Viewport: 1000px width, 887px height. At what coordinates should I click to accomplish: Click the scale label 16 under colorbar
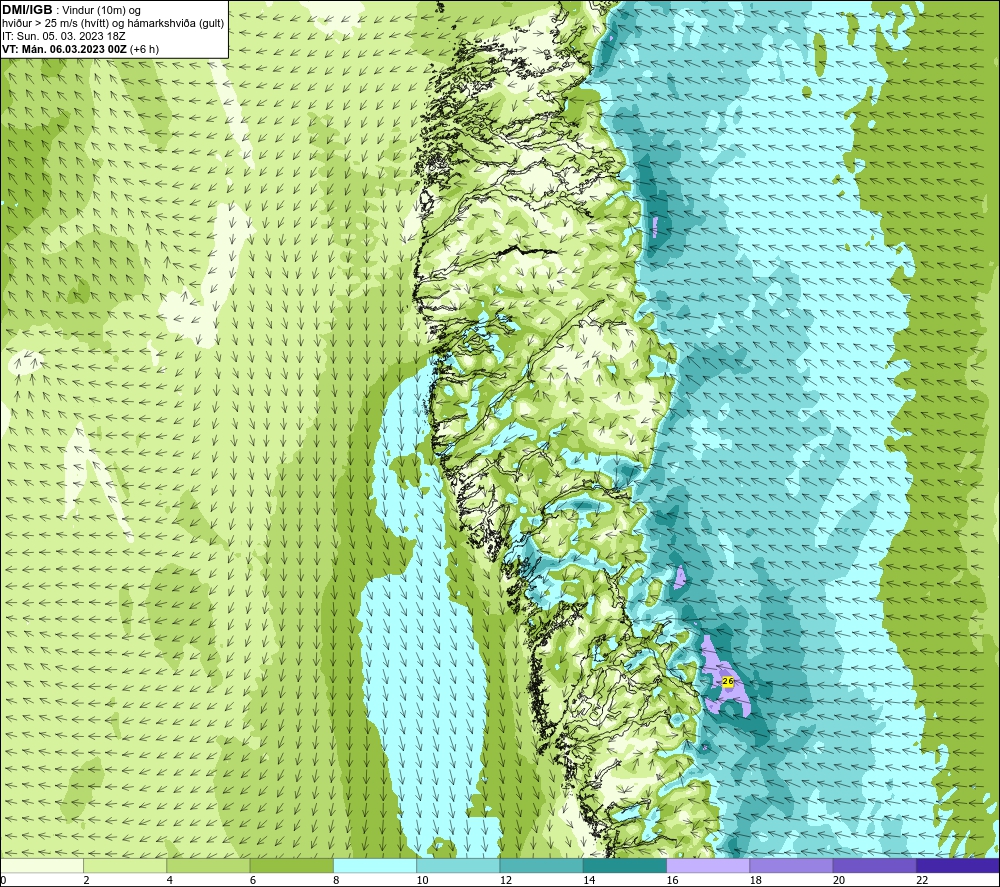(672, 880)
